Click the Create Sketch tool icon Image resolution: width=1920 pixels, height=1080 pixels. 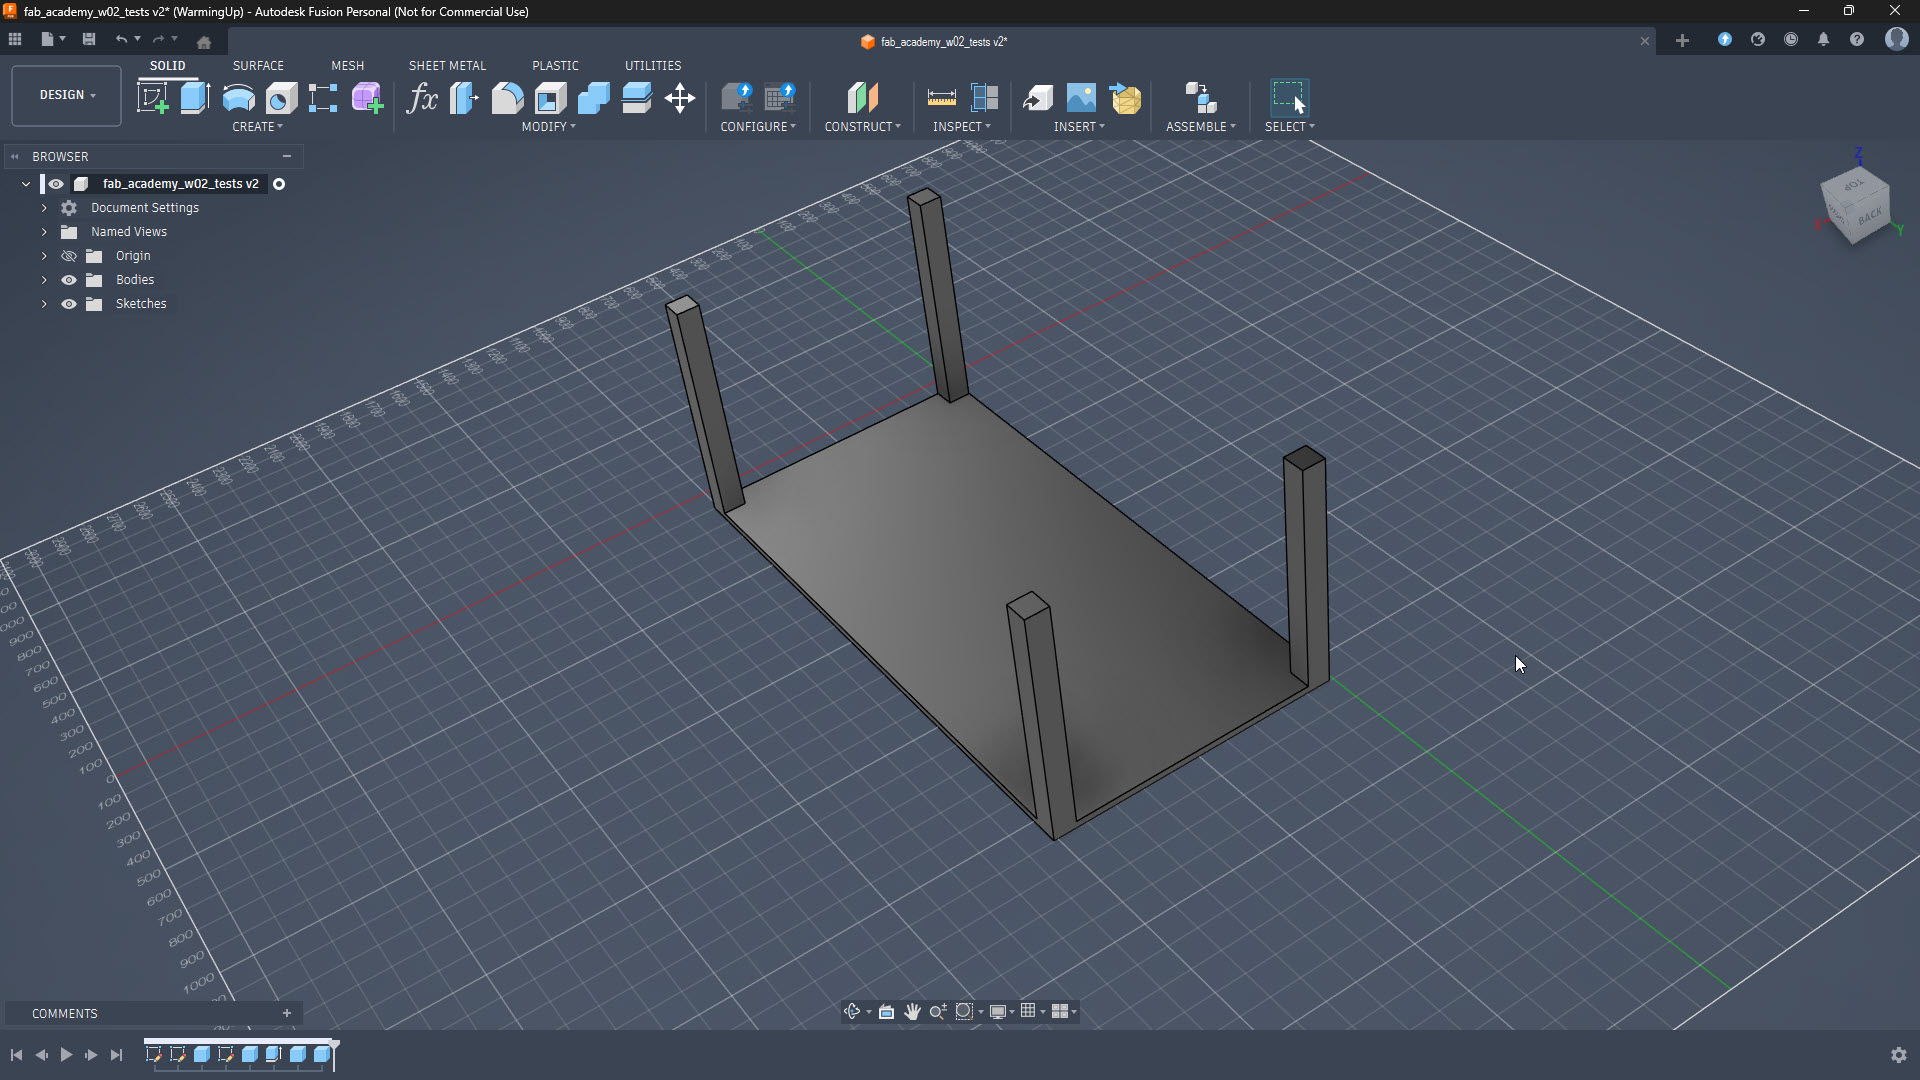point(153,98)
